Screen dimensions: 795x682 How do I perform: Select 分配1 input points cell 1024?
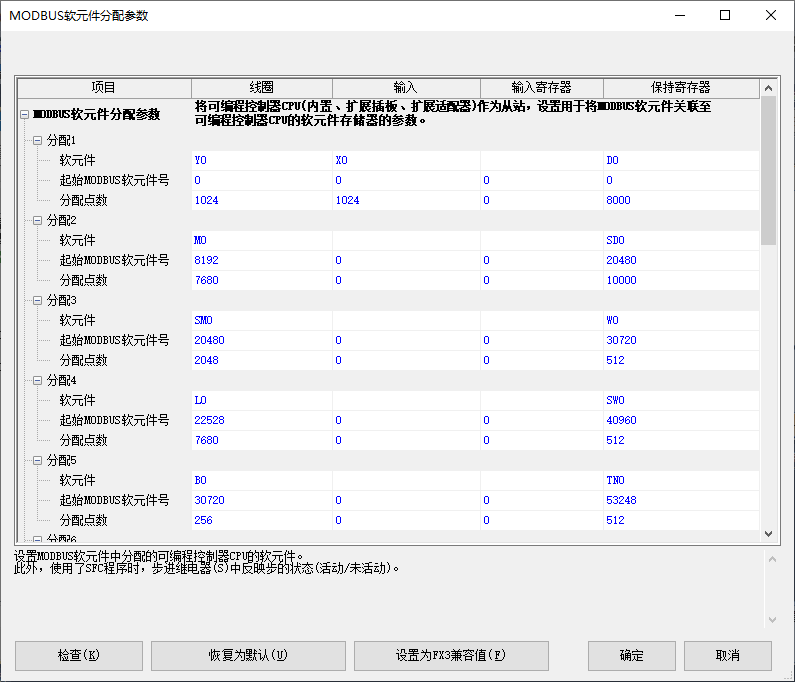pyautogui.click(x=406, y=200)
